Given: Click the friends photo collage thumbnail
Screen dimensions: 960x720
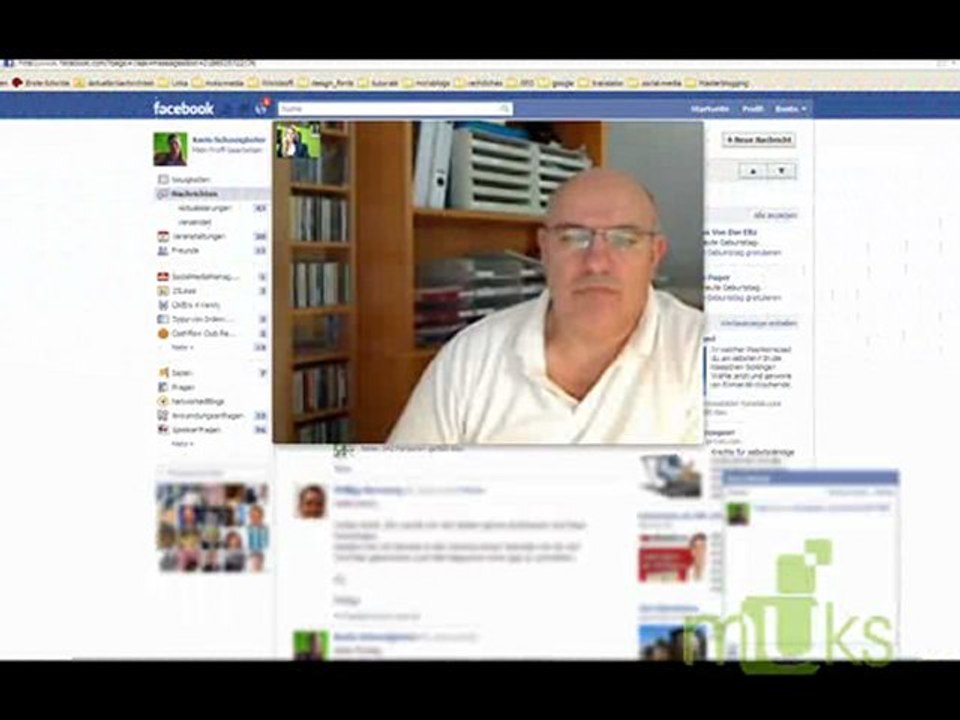Looking at the screenshot, I should point(212,527).
